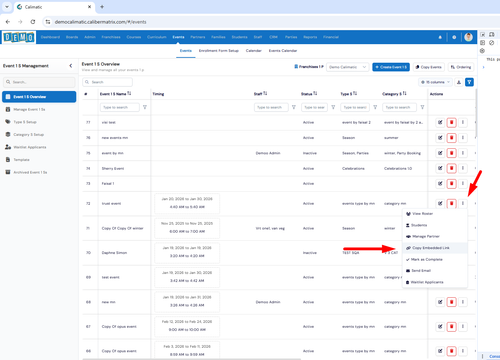The width and height of the screenshot is (500, 360).
Task: Sort the Type column
Action: 355,94
